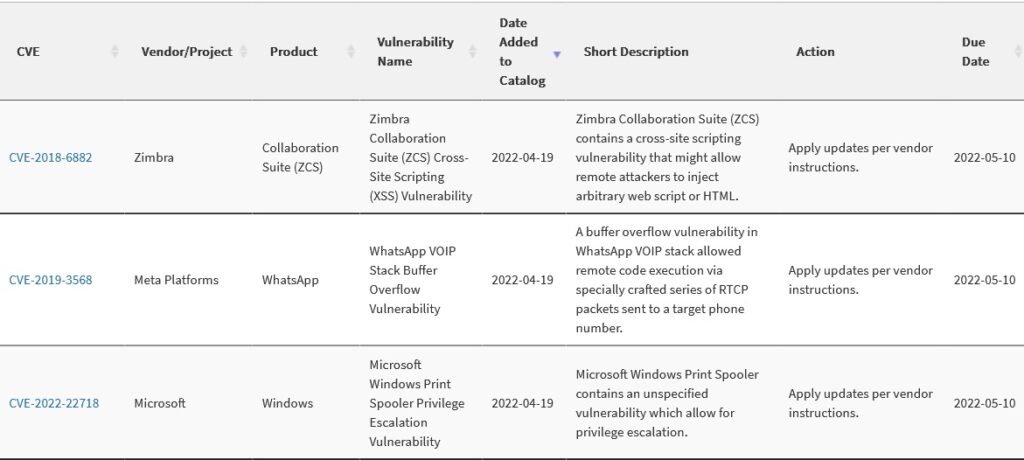Open the CVE-2022-22718 link
1024x460 pixels.
point(54,403)
